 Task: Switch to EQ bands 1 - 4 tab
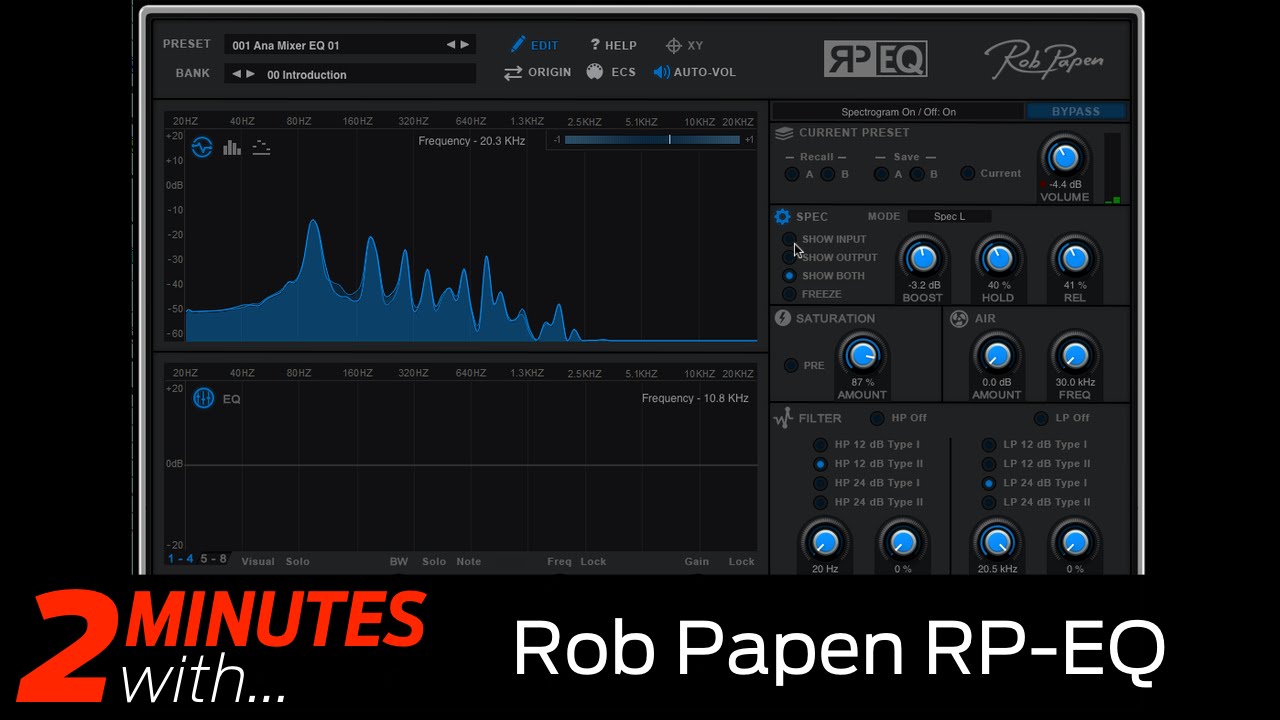click(181, 559)
